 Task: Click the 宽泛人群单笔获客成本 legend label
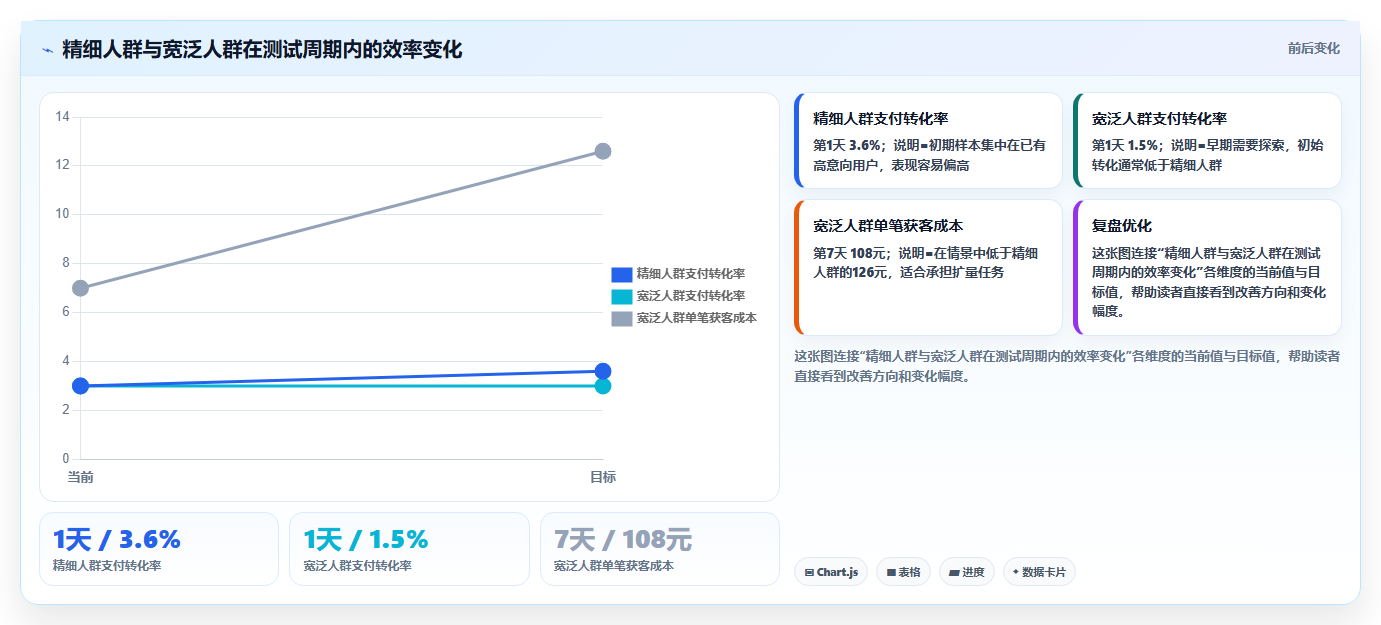click(x=696, y=318)
